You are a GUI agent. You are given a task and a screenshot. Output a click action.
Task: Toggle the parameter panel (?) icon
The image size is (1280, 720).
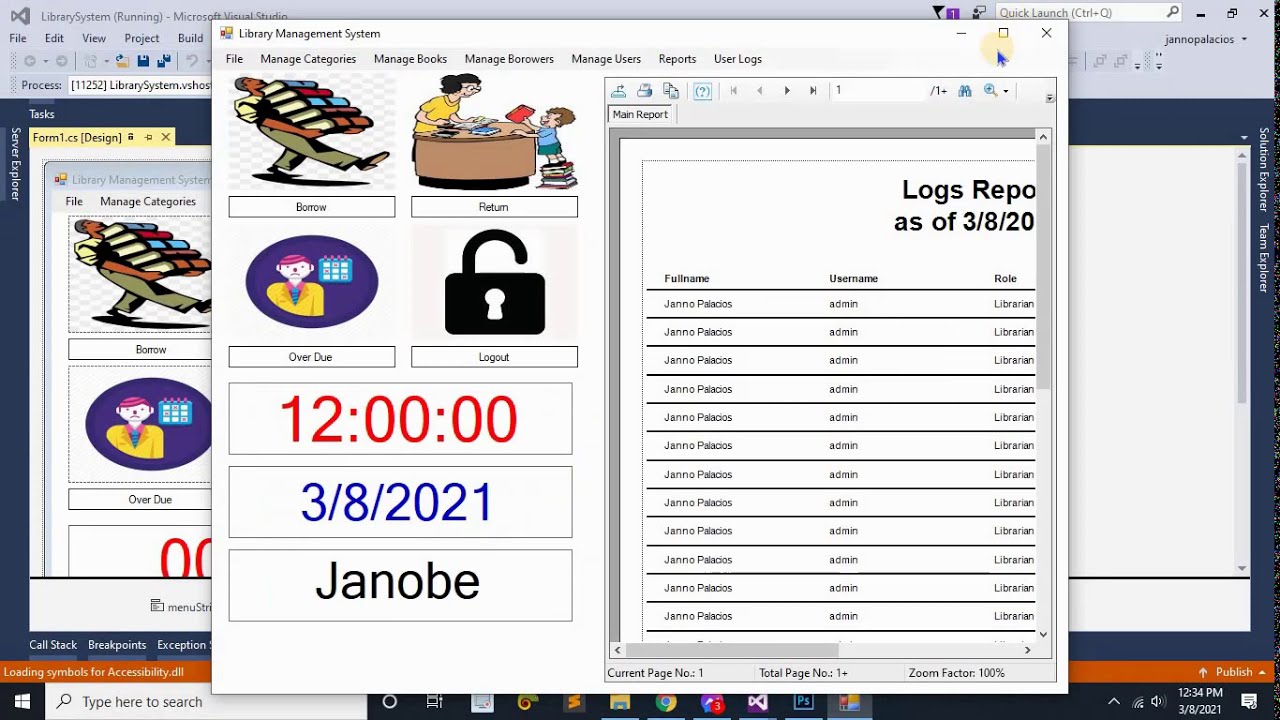[703, 91]
